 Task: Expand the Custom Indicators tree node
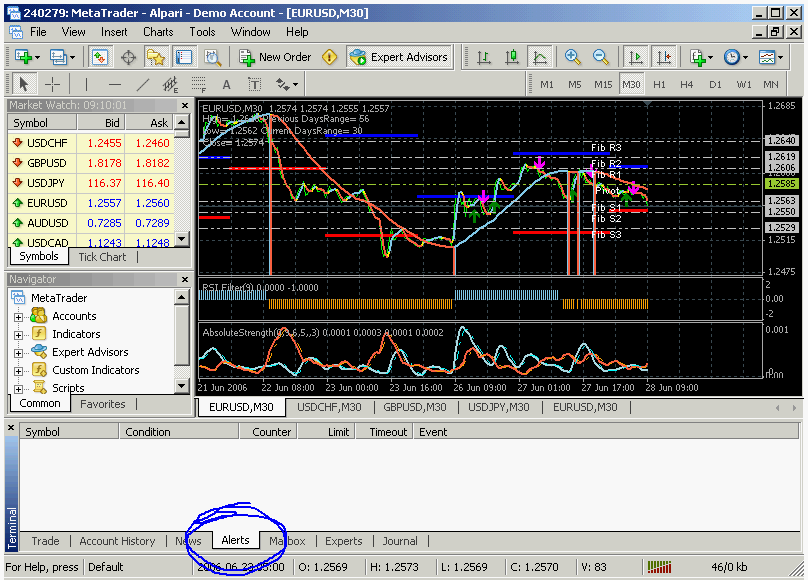click(x=19, y=371)
